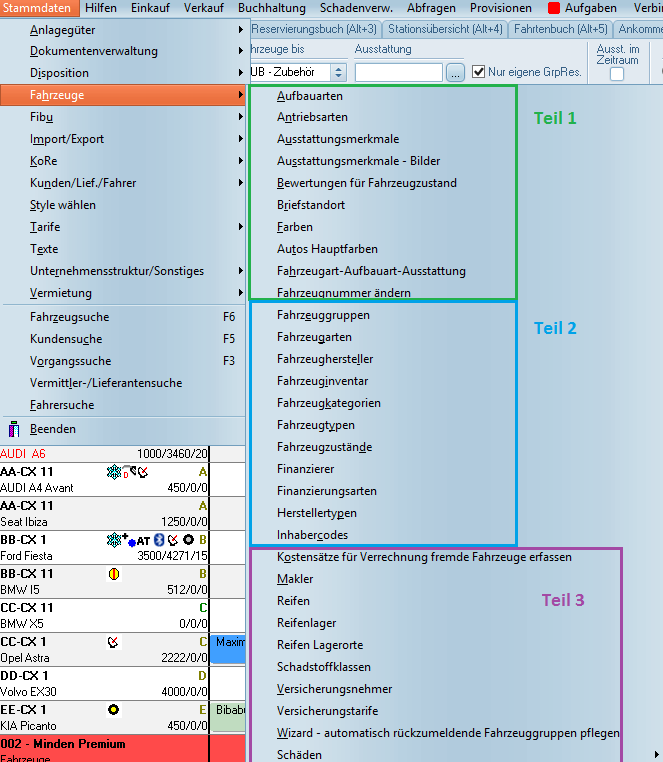Click the yellow dot icon on KIA Picanto
Viewport: 663px width, 762px height.
[113, 710]
